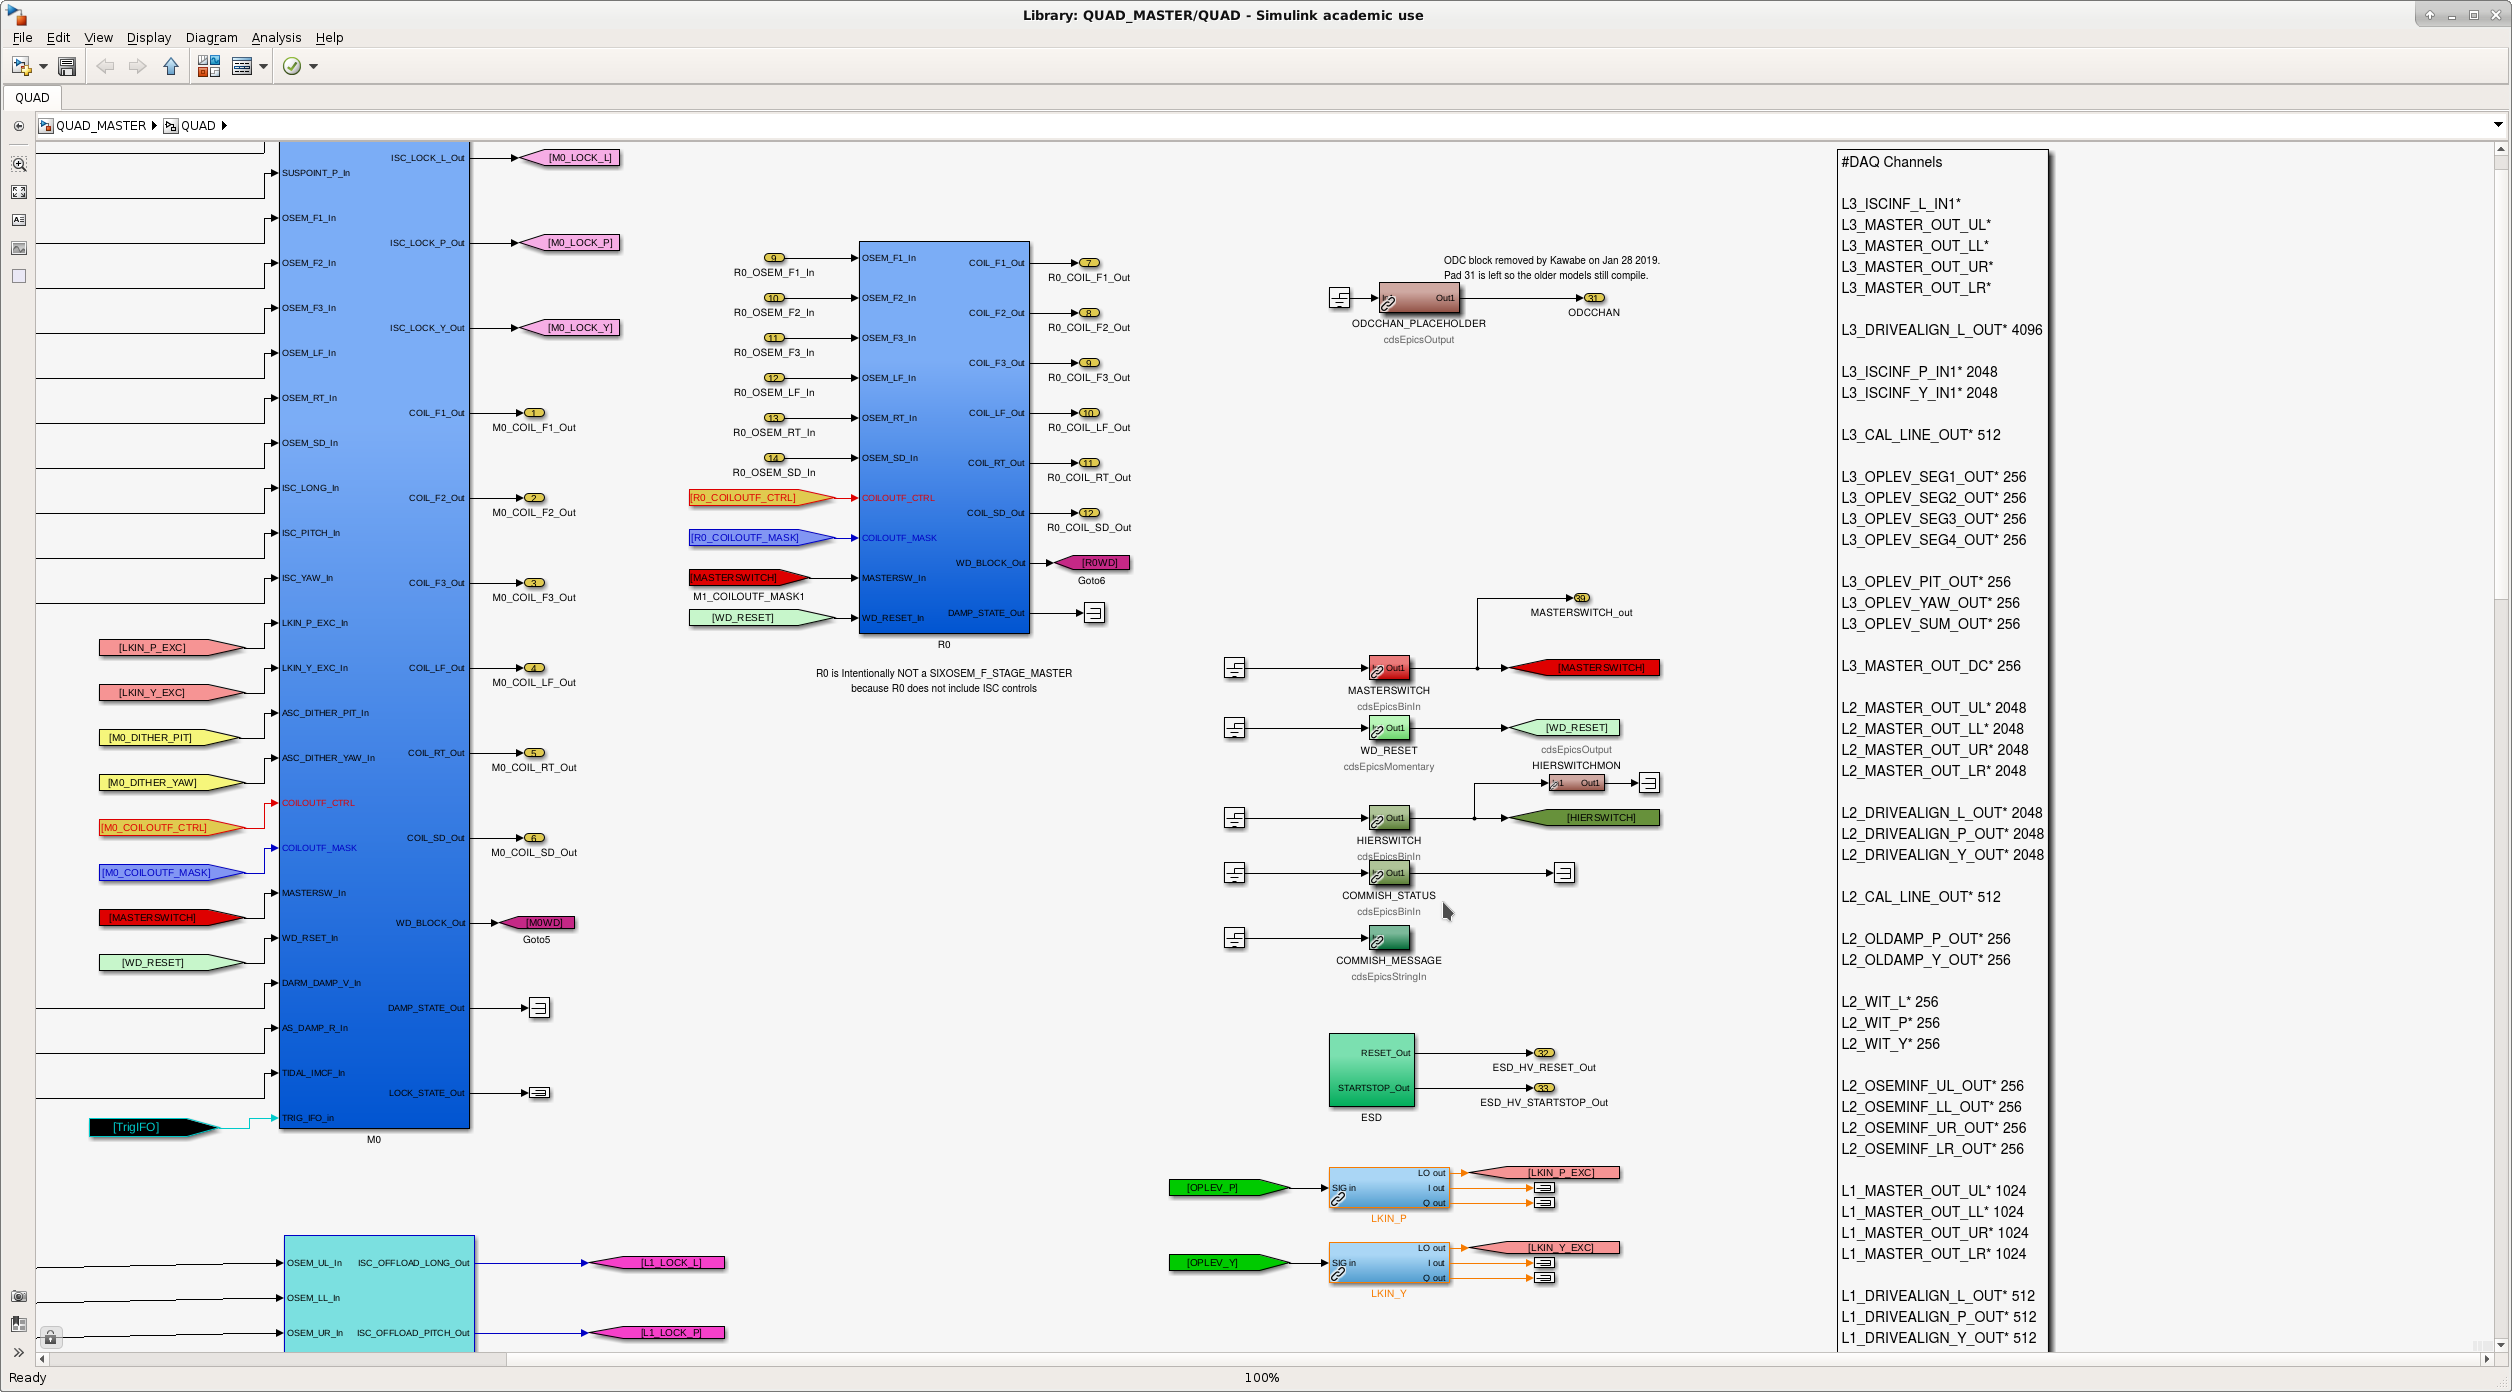Click the lock icon at canvas bottom-left
Image resolution: width=2512 pixels, height=1392 pixels.
pos(50,1337)
